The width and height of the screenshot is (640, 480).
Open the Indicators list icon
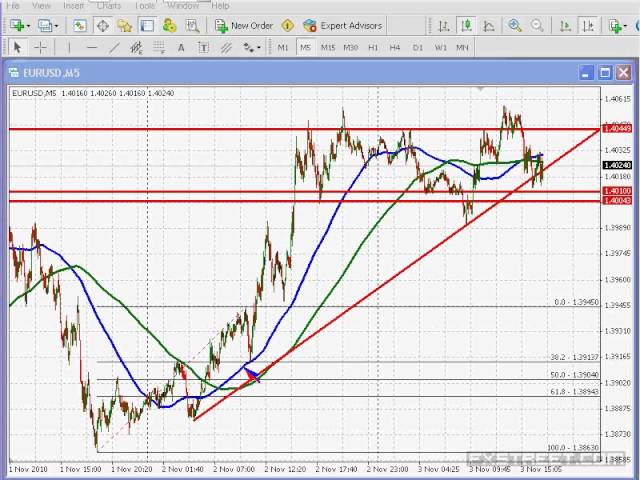615,26
